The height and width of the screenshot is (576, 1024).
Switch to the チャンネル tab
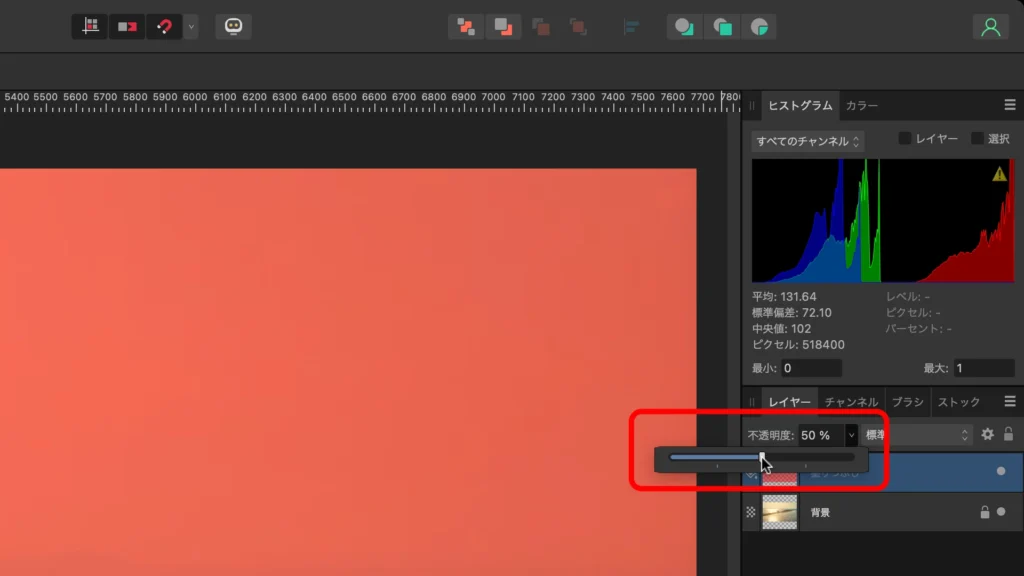point(853,401)
